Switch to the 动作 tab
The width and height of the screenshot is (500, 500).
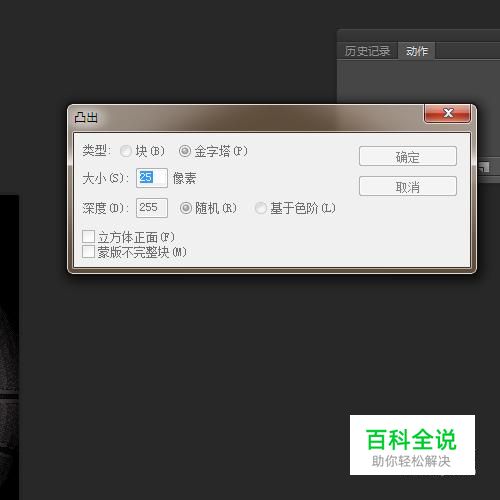417,51
